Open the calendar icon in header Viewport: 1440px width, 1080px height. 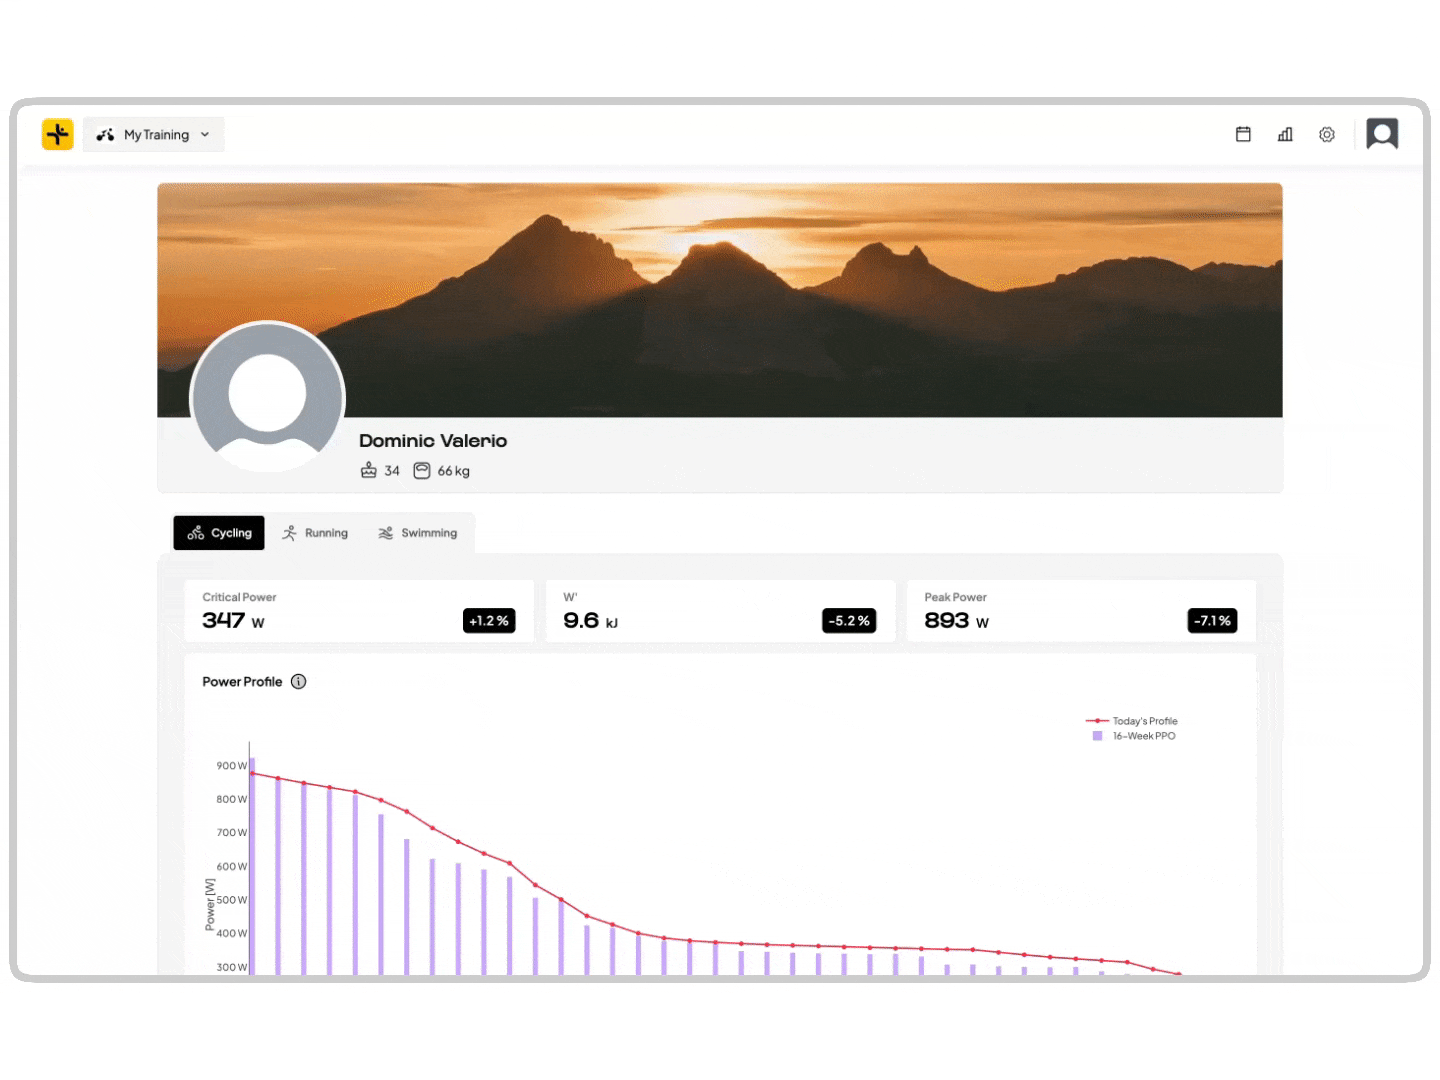(x=1243, y=134)
